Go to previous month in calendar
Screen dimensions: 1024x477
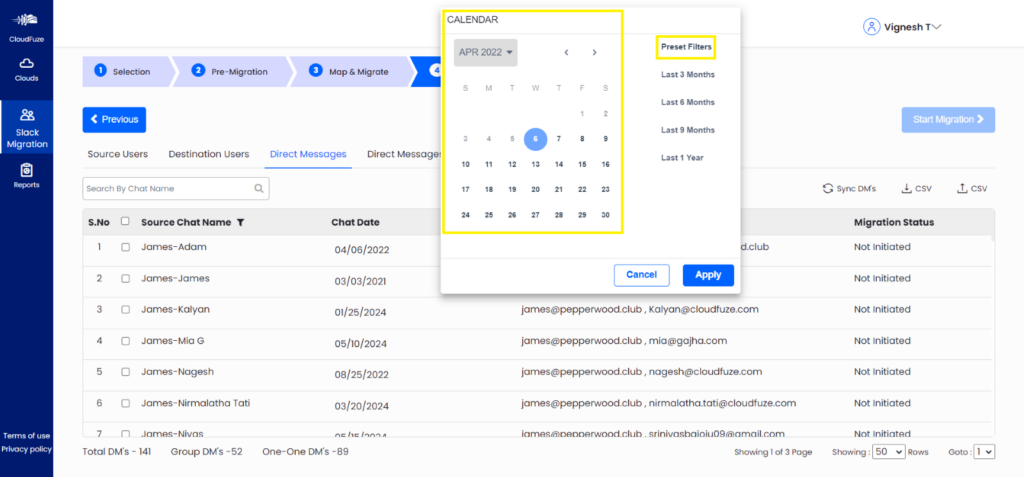point(566,52)
